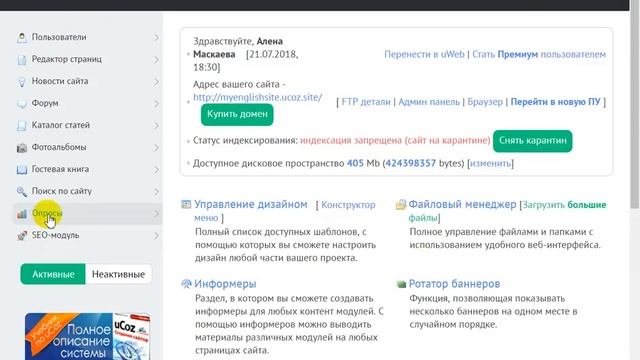
Task: Open Файловый менеджер section
Action: click(x=462, y=204)
